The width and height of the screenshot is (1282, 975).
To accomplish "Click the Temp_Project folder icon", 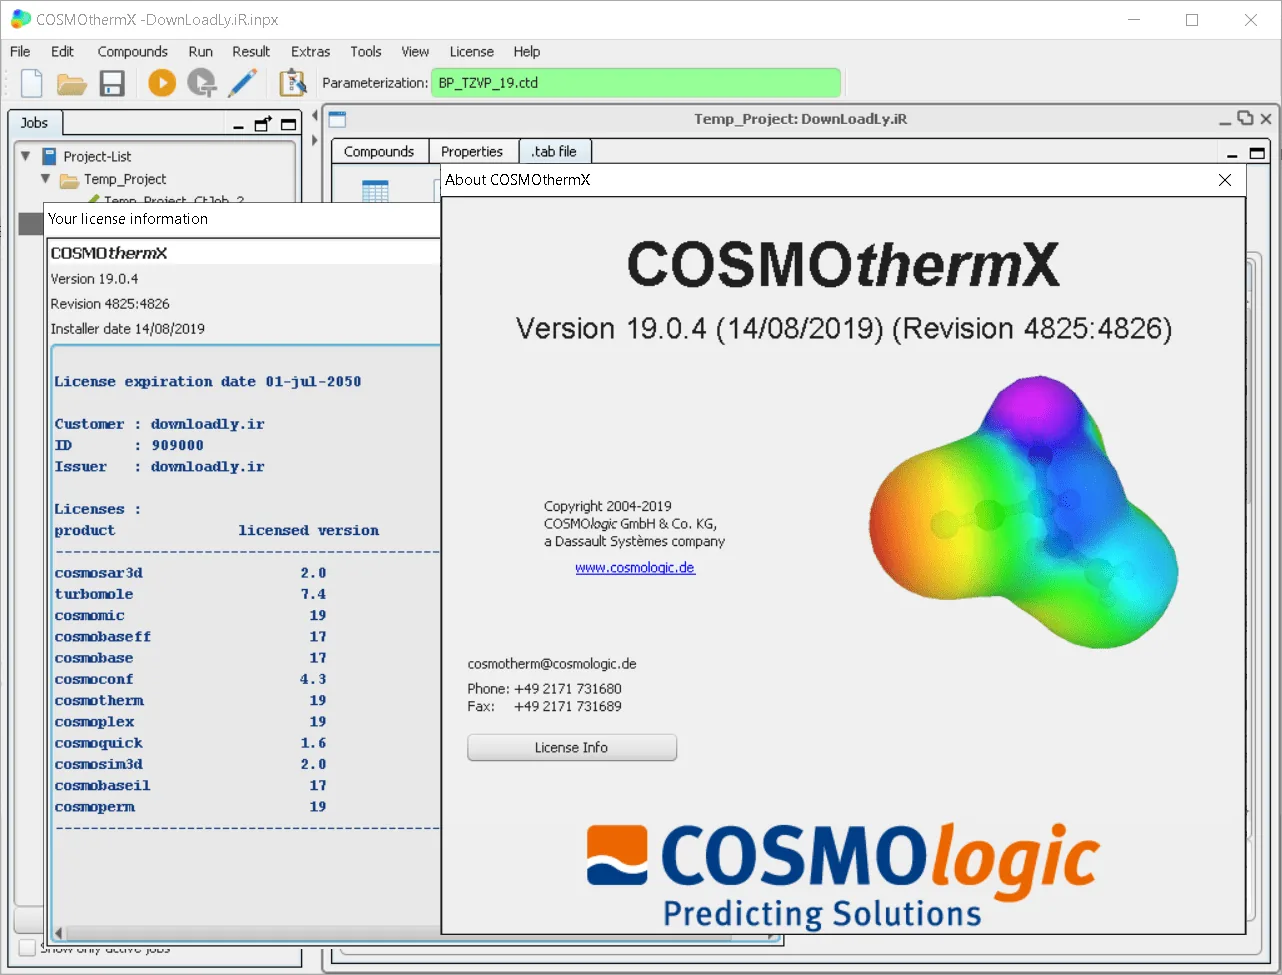I will pos(69,180).
